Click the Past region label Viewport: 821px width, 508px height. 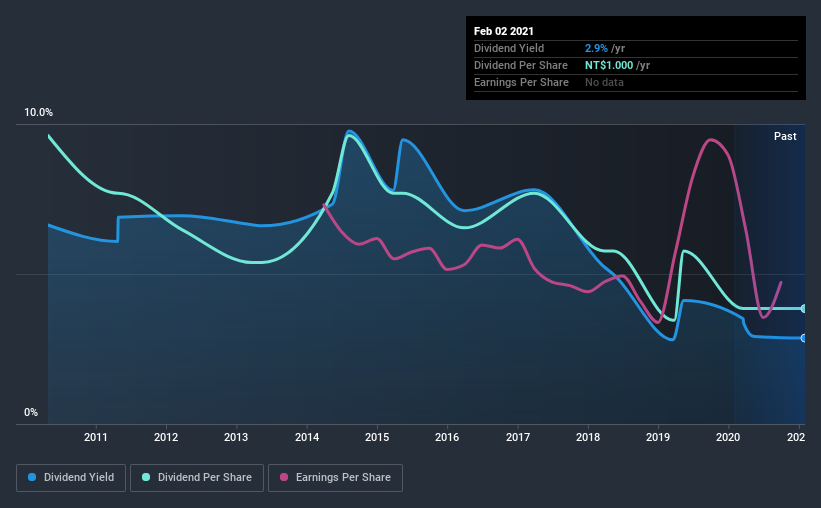pyautogui.click(x=785, y=137)
